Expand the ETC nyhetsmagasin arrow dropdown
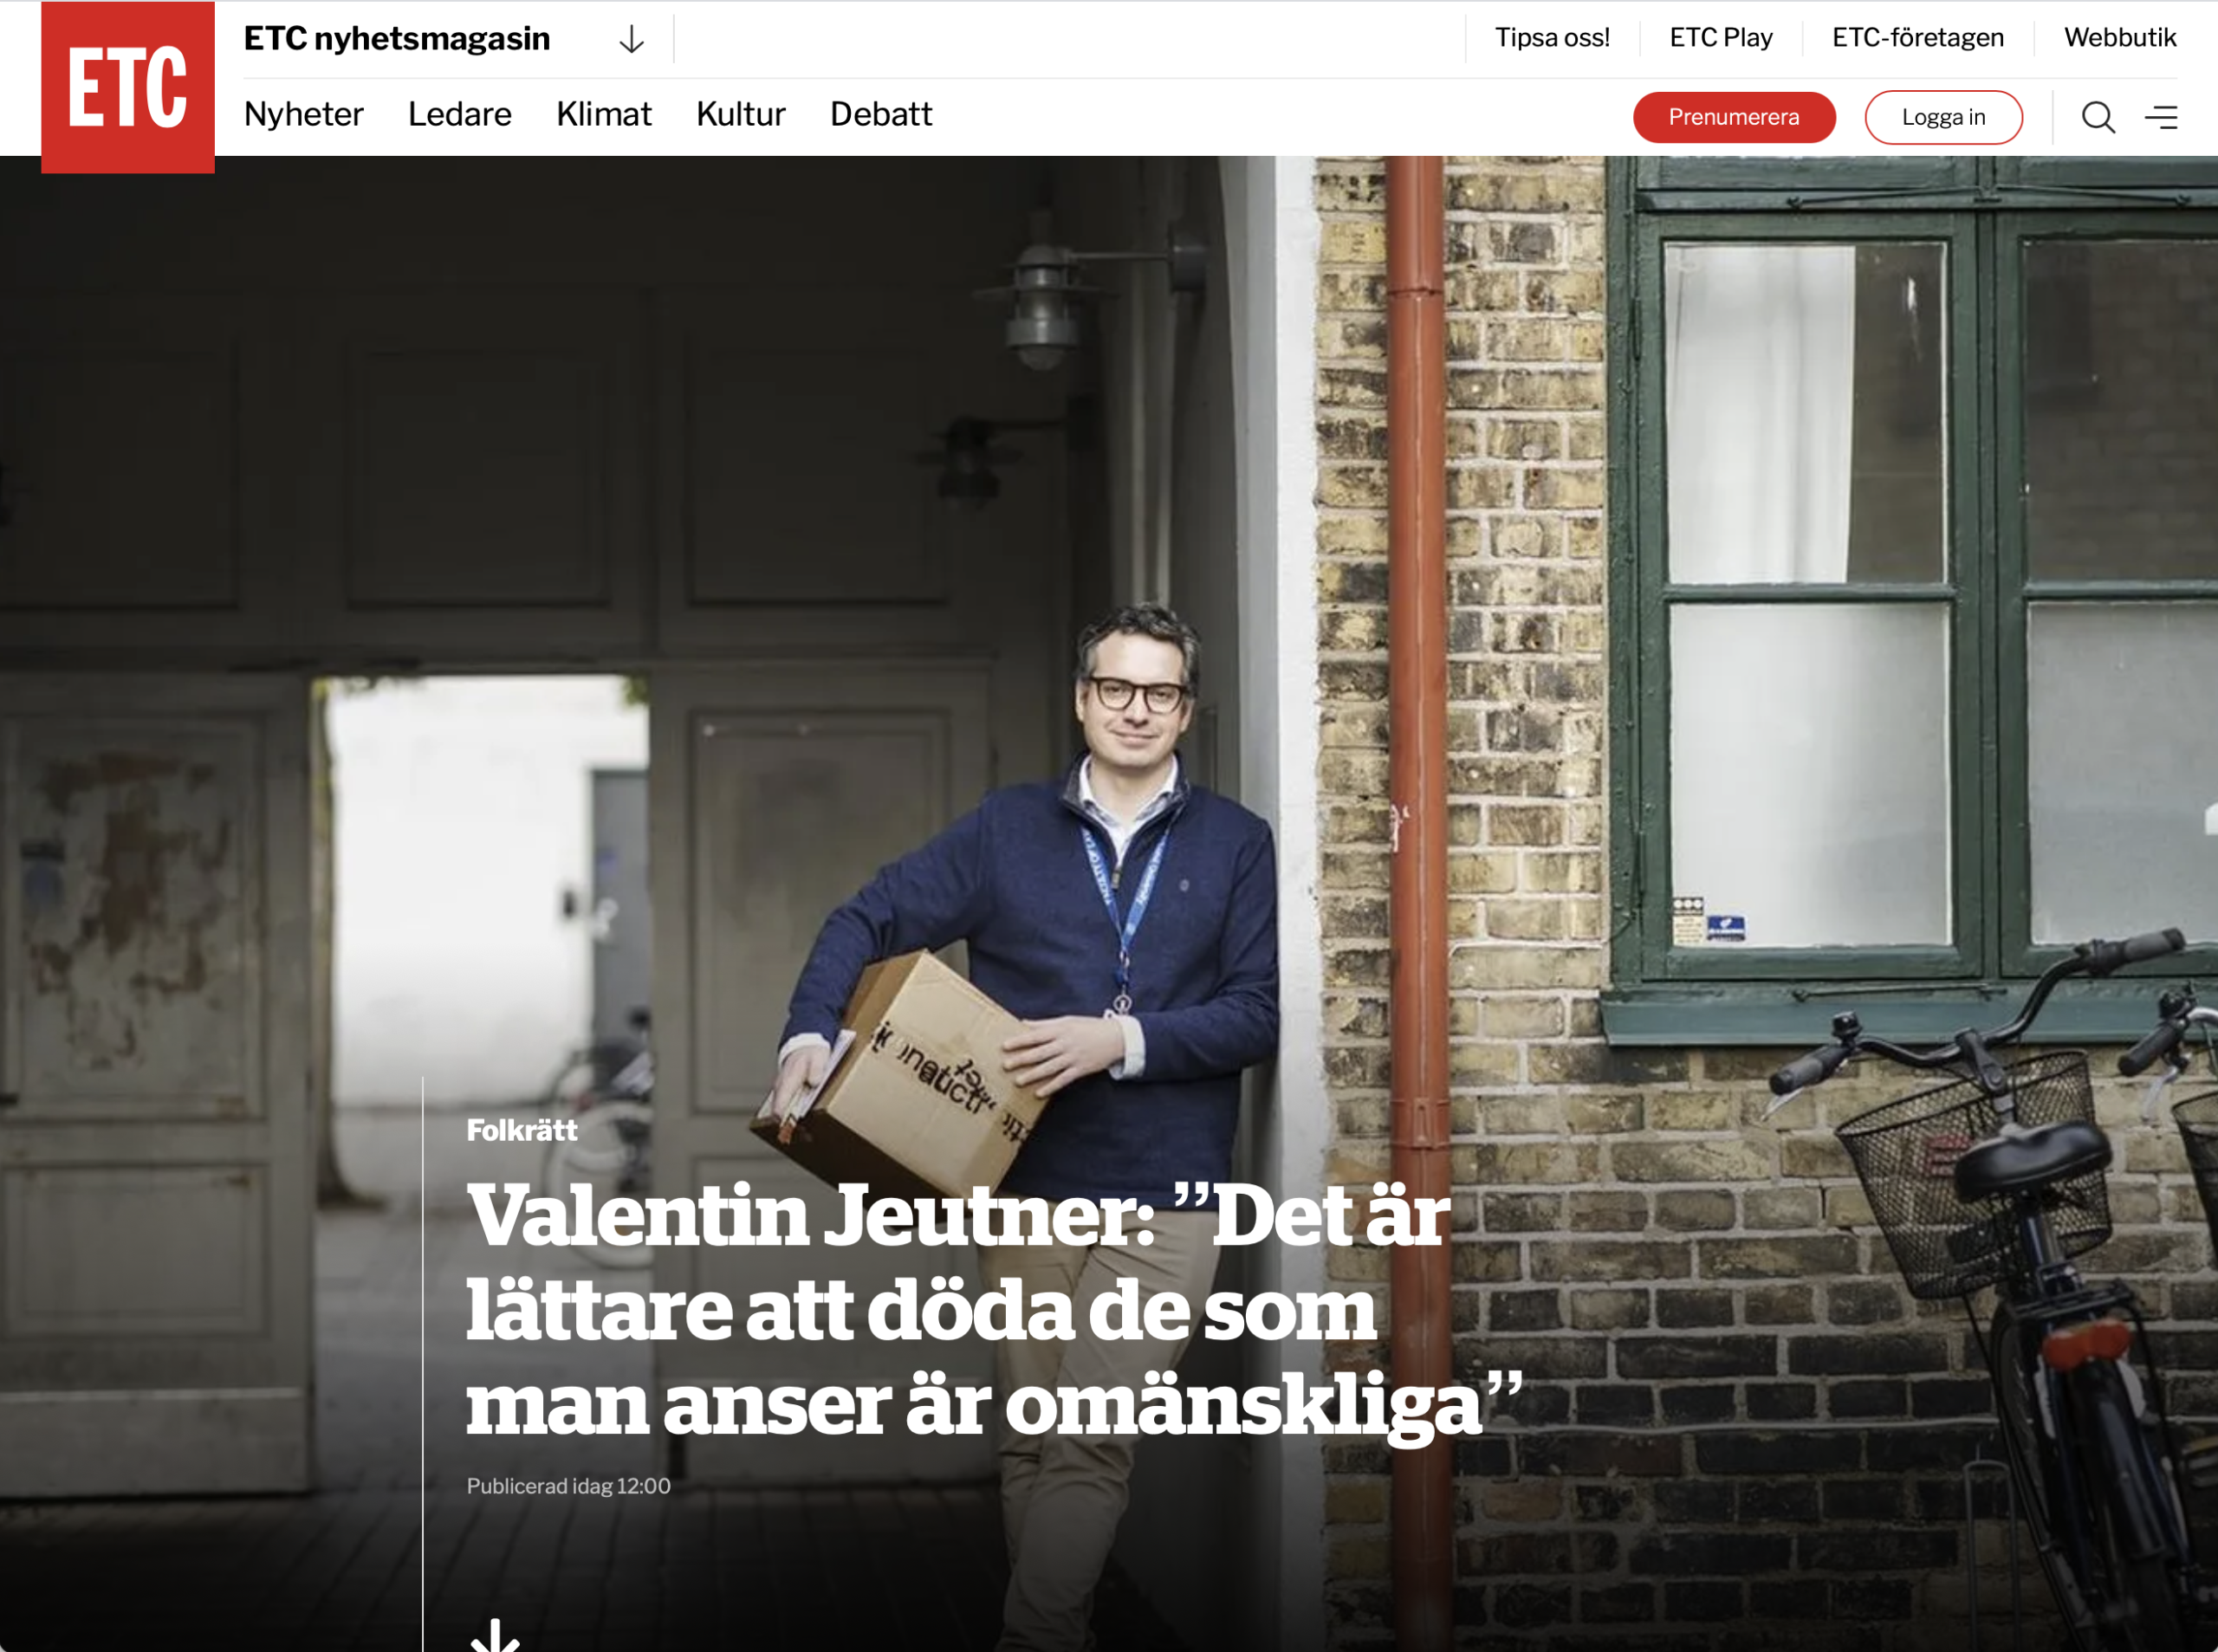The width and height of the screenshot is (2218, 1652). [631, 39]
